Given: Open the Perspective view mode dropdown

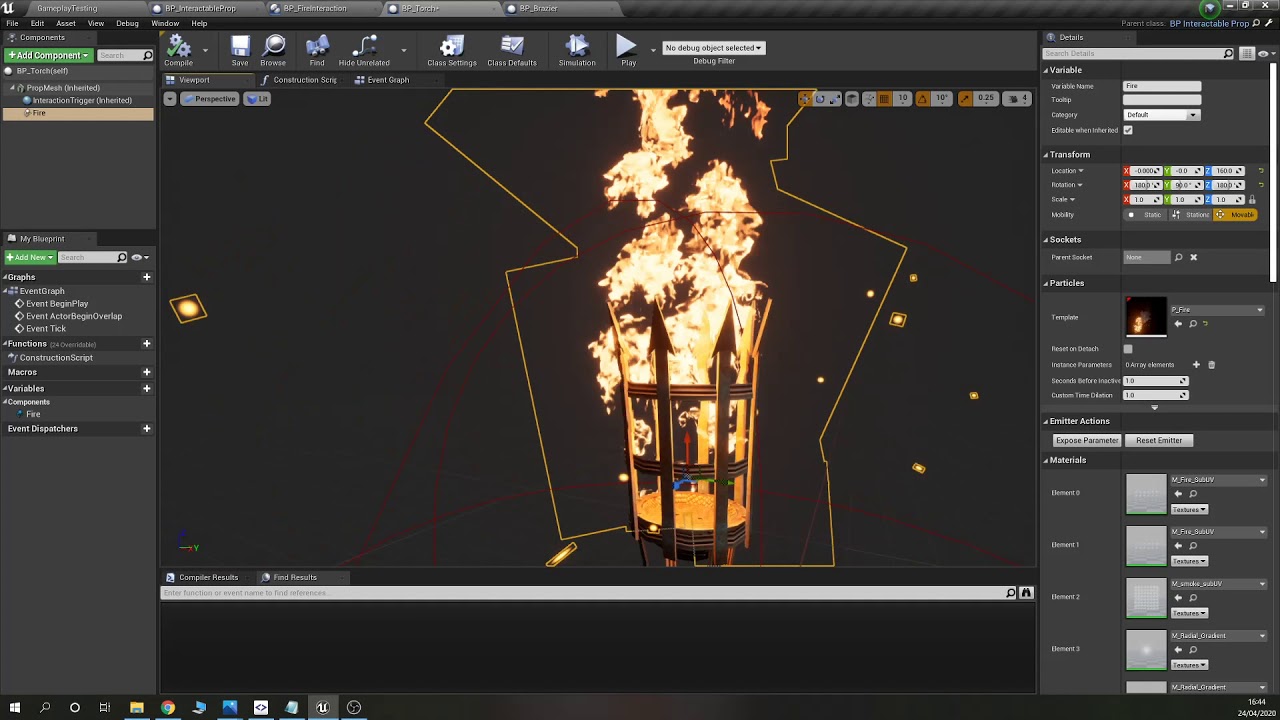Looking at the screenshot, I should click(210, 99).
